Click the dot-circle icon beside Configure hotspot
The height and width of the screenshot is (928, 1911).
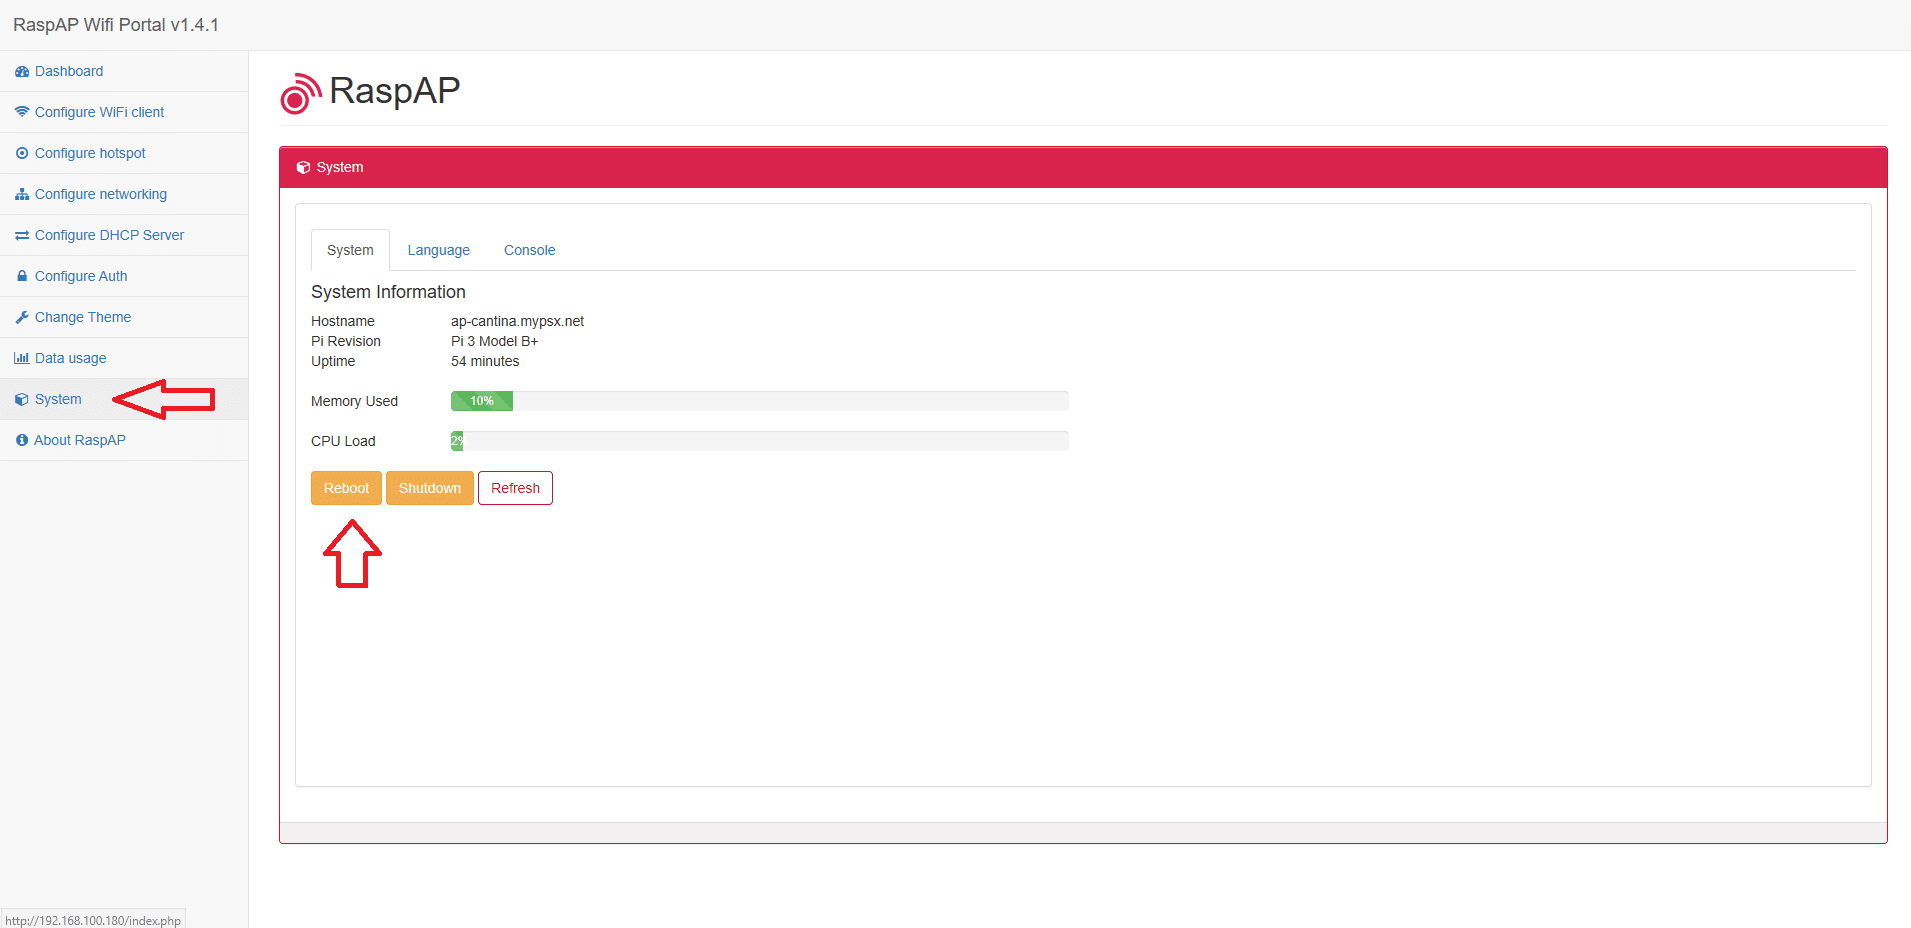22,153
